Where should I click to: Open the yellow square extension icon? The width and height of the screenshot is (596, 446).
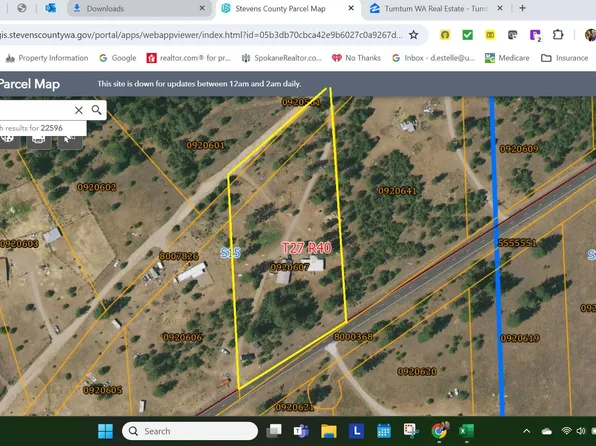(x=490, y=35)
